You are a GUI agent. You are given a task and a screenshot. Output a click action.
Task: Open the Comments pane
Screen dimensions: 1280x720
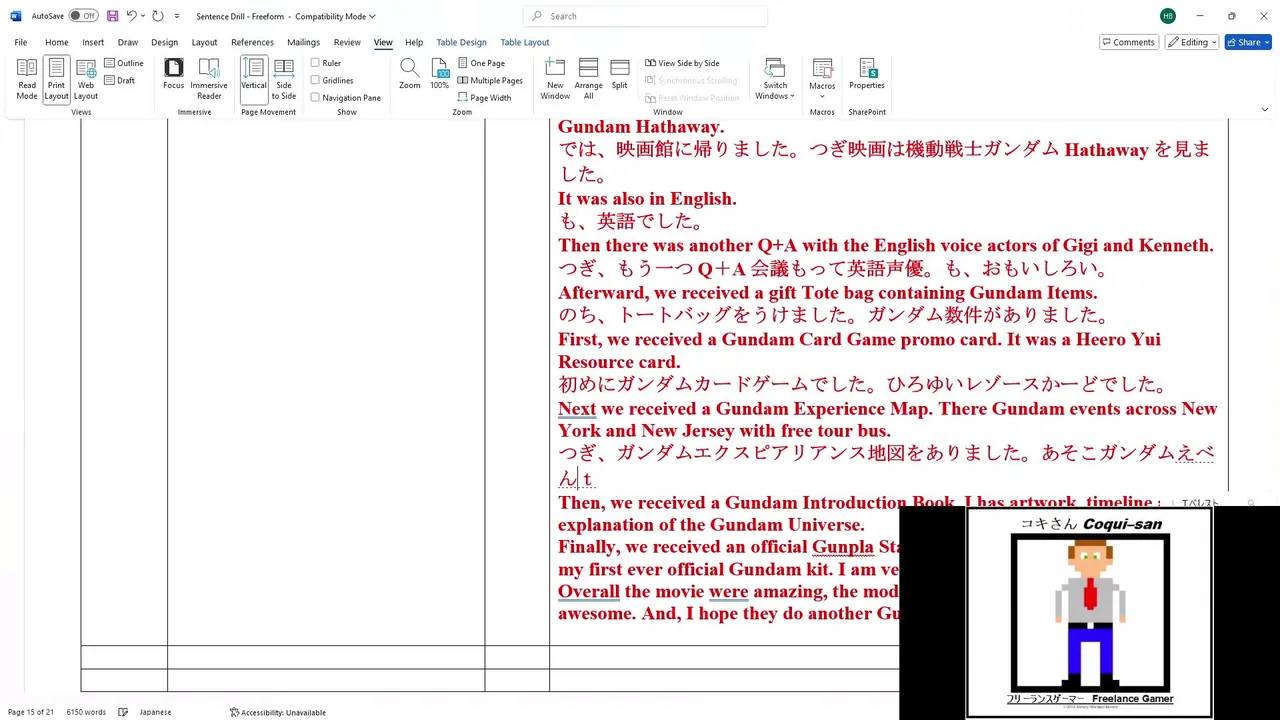coord(1128,42)
